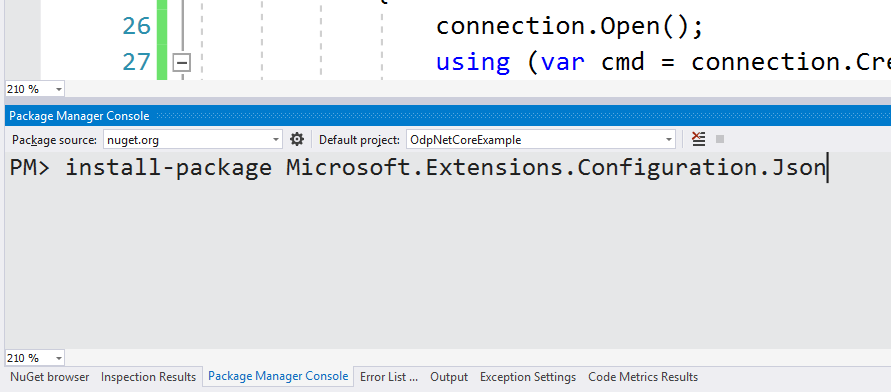Open the console zoom 210 % dropdown

35,358
